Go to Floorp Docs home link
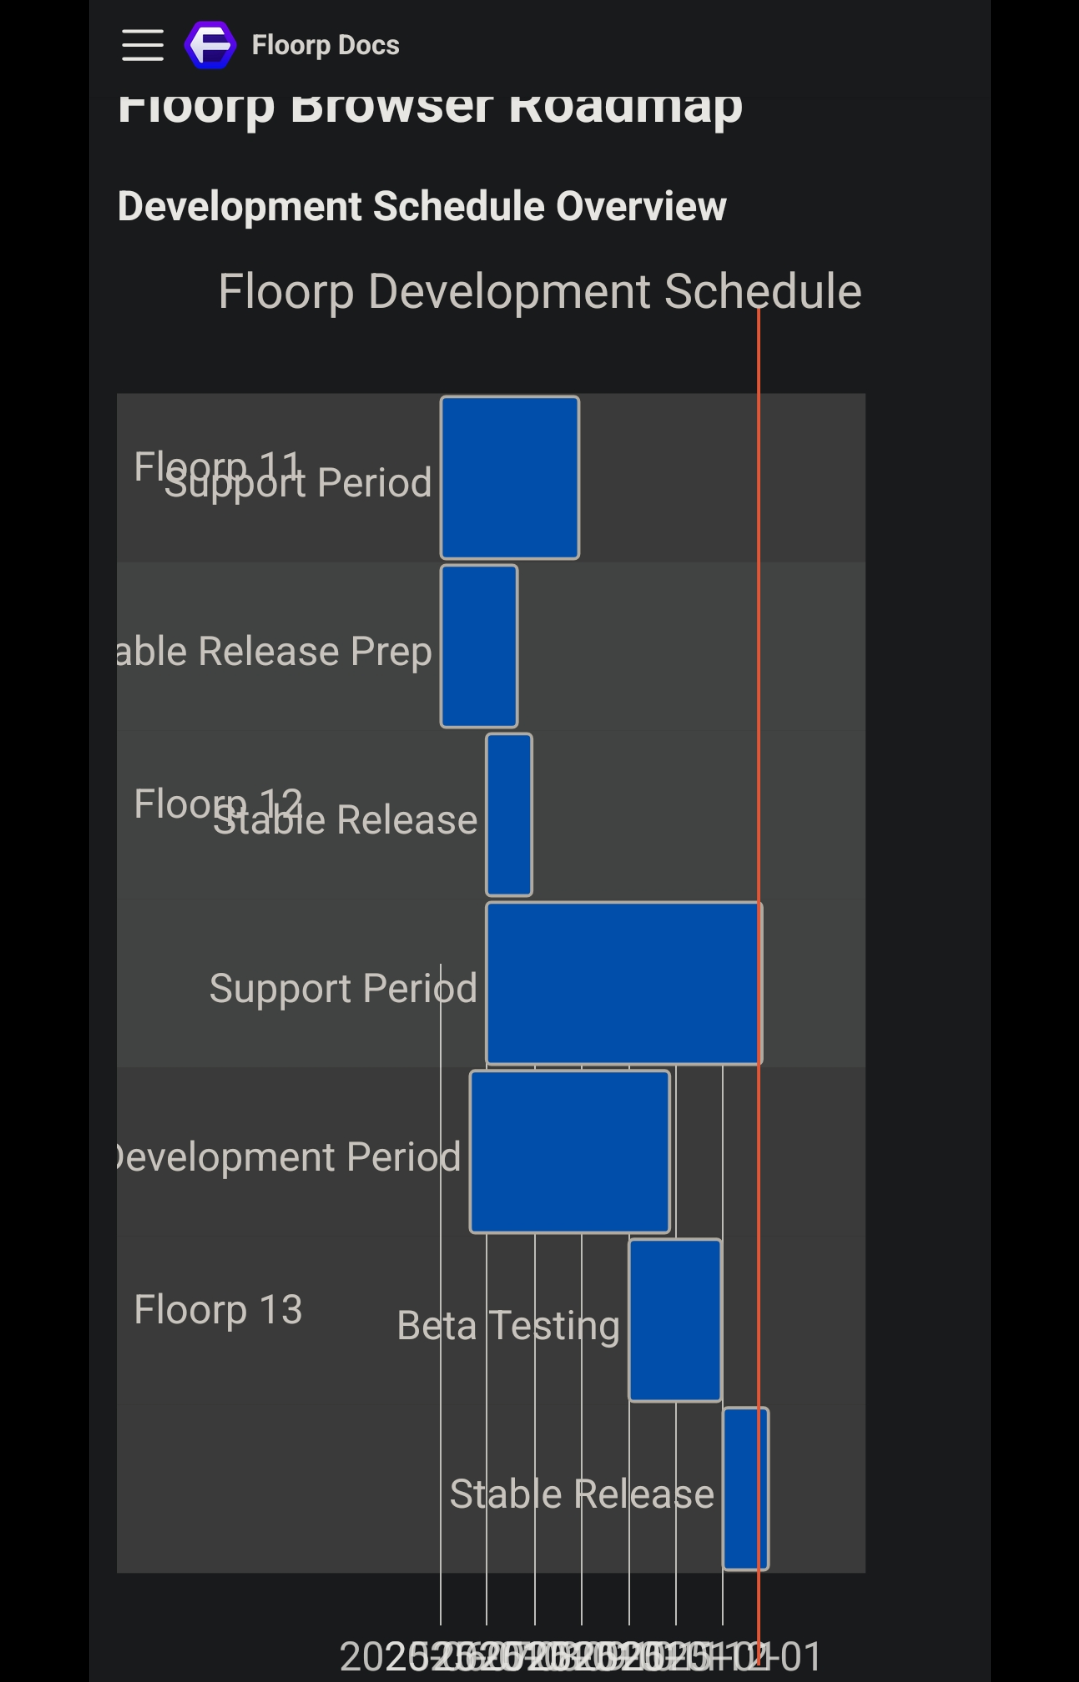 pos(325,45)
